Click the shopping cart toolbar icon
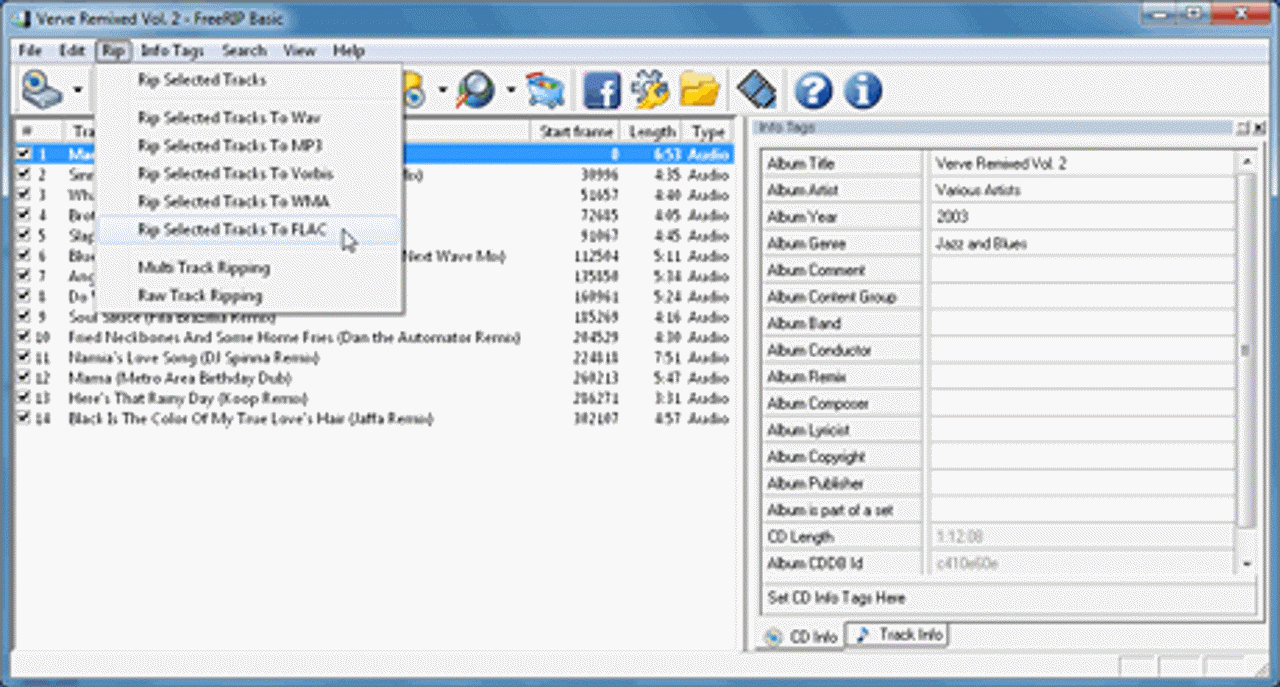This screenshot has width=1280, height=687. click(x=545, y=91)
